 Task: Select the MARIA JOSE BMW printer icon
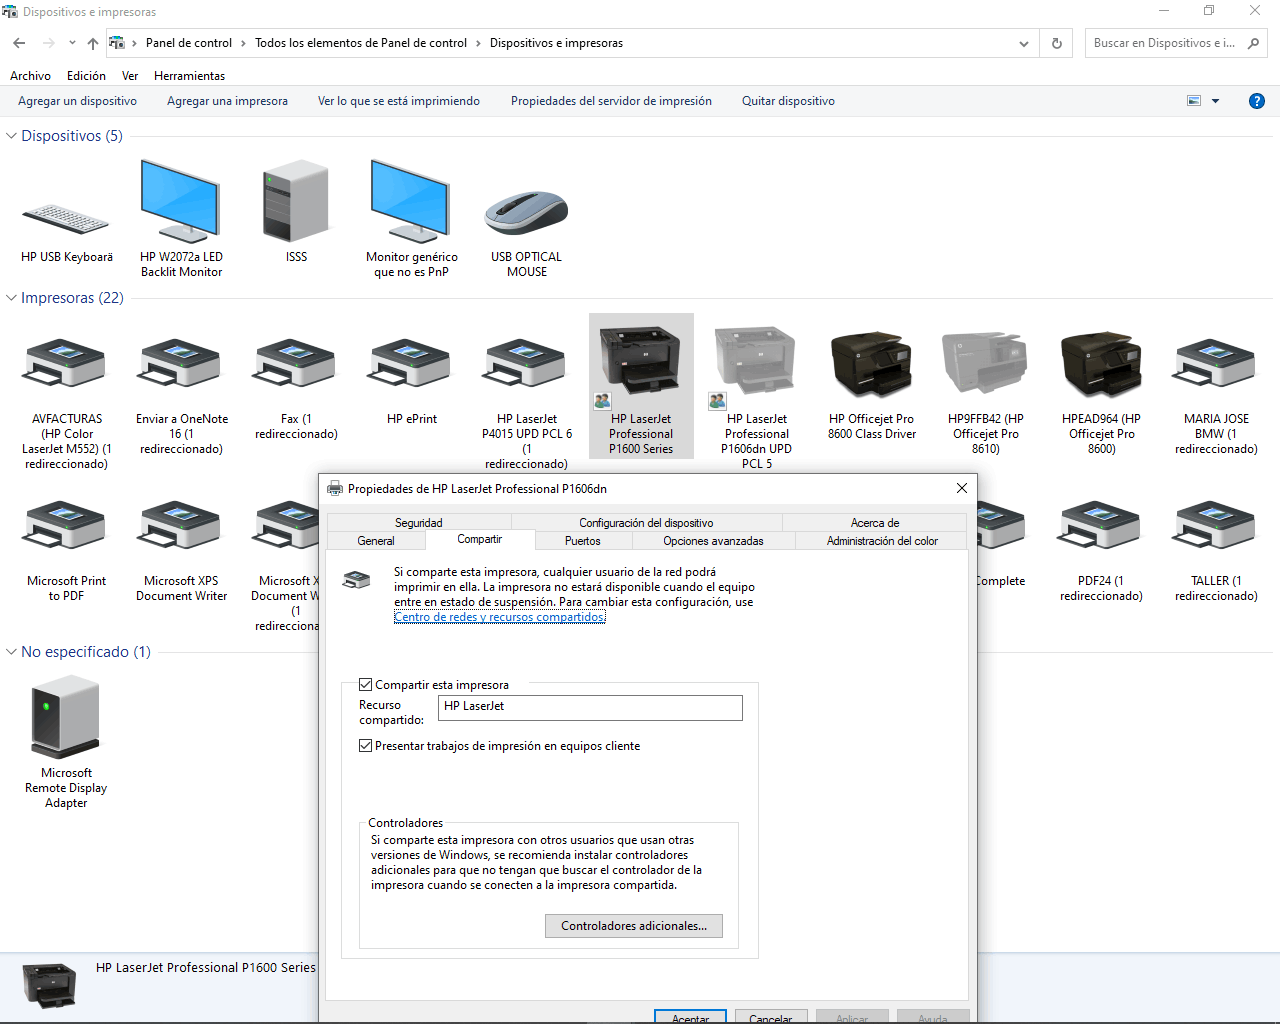coord(1216,365)
